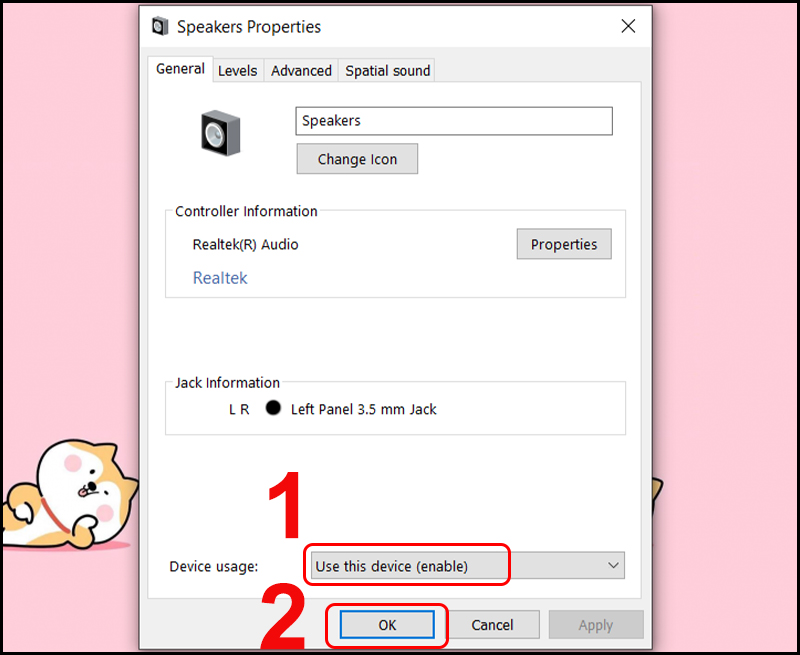The image size is (800, 655).
Task: Click the Left Panel 3.5 mm Jack label
Action: 364,409
